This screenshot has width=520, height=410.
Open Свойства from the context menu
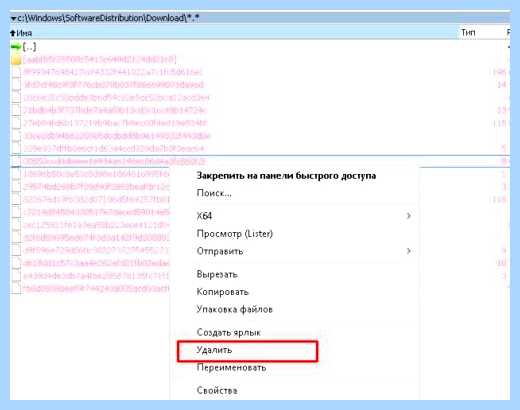coord(217,390)
